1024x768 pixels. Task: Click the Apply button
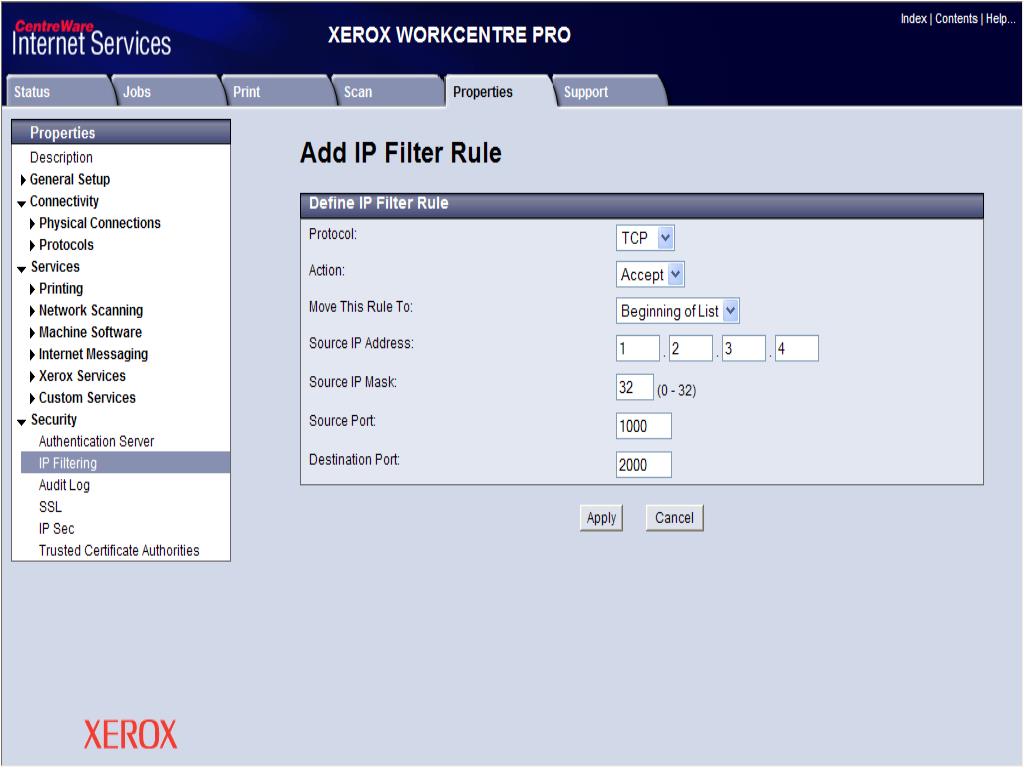coord(601,518)
